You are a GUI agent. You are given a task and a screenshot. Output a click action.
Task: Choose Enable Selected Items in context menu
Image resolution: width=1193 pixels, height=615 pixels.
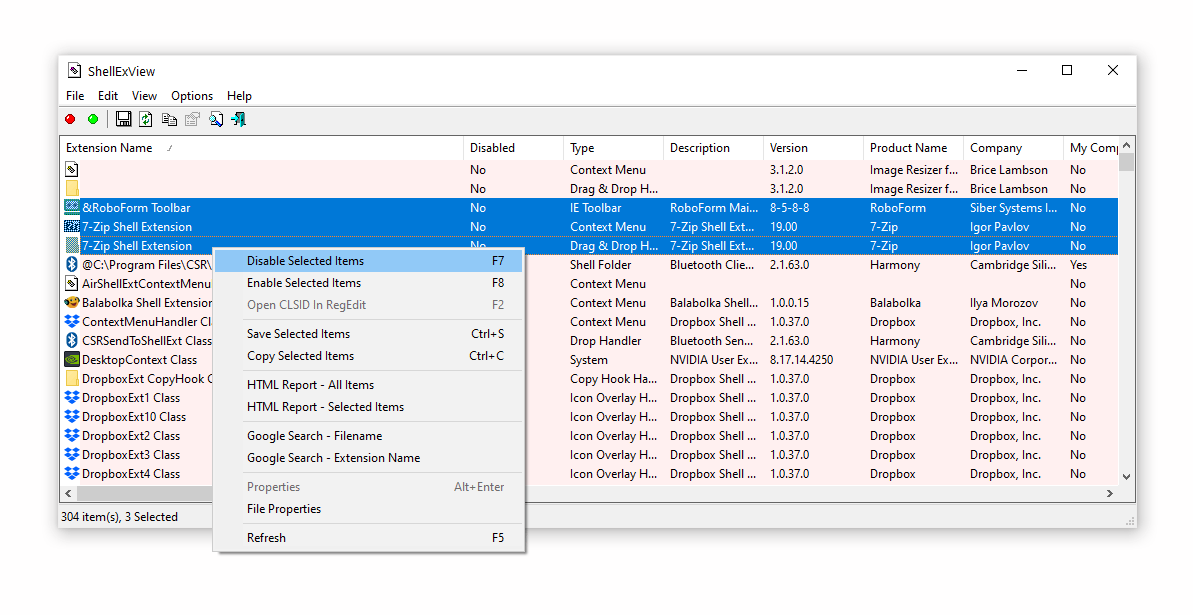tap(369, 283)
